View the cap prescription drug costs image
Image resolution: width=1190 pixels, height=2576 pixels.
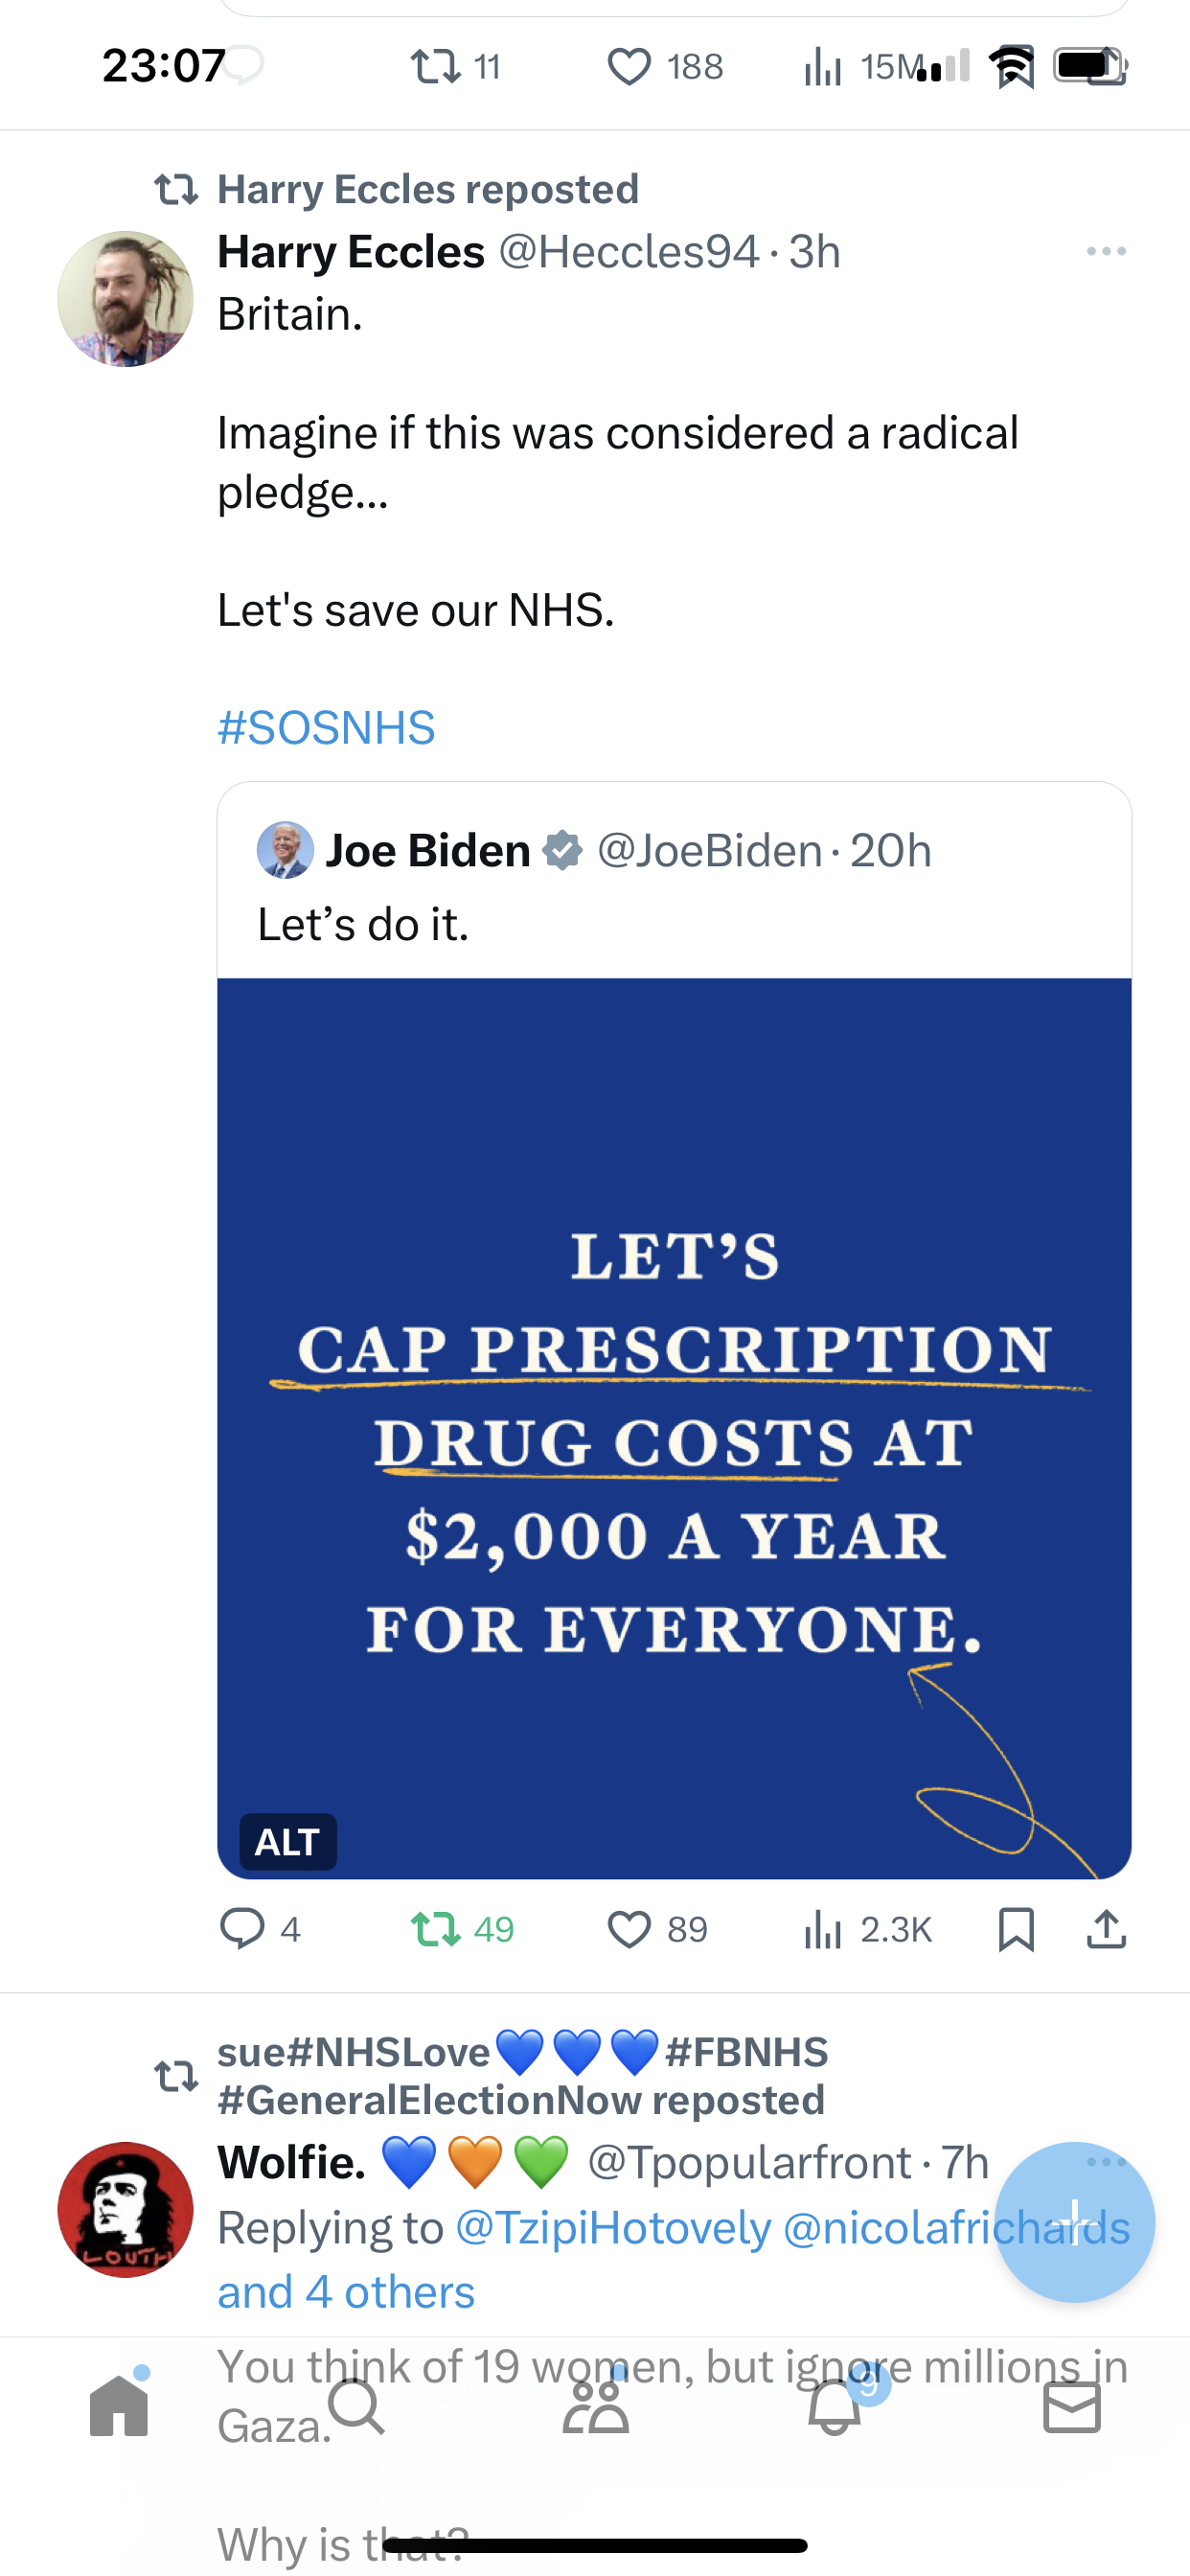pyautogui.click(x=674, y=1428)
